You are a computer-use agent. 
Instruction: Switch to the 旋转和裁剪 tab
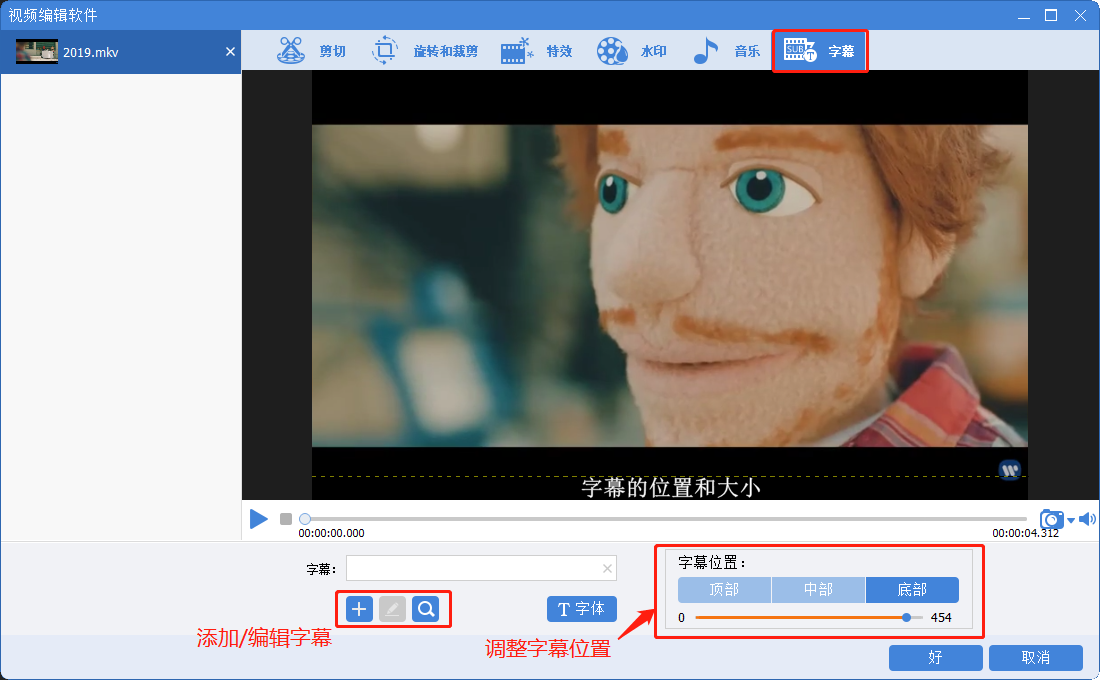coord(424,51)
